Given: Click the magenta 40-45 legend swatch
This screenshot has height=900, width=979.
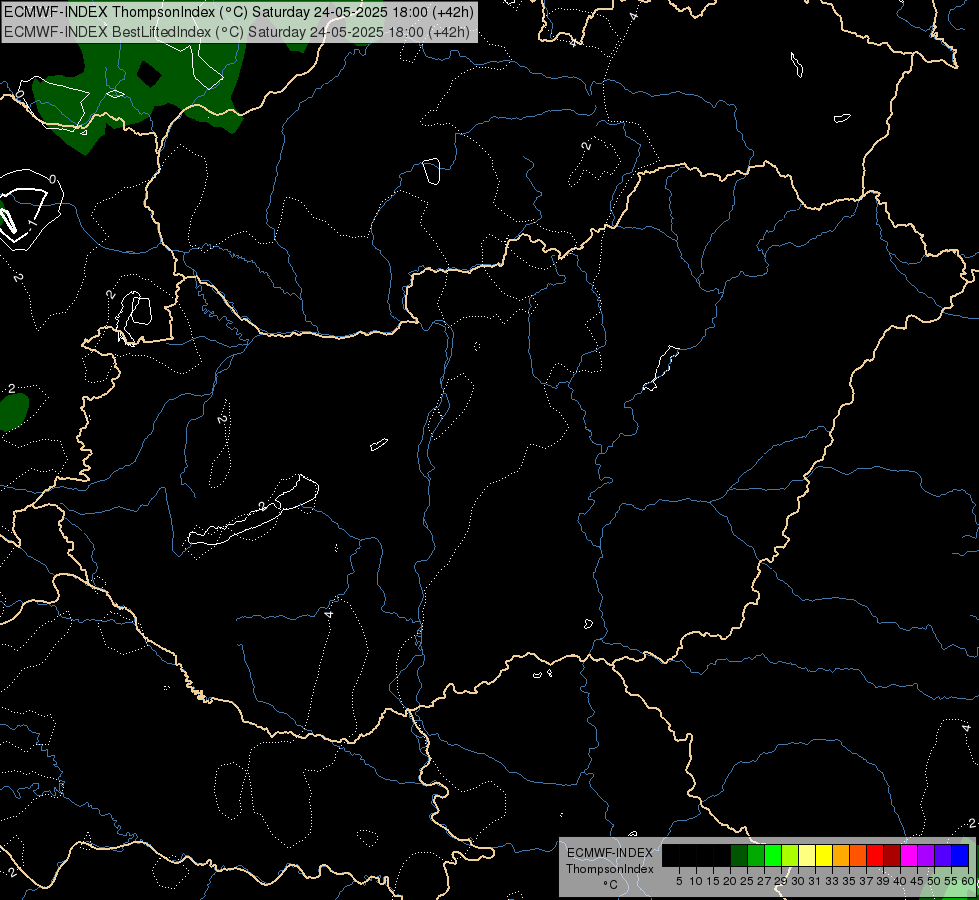Looking at the screenshot, I should pos(909,855).
